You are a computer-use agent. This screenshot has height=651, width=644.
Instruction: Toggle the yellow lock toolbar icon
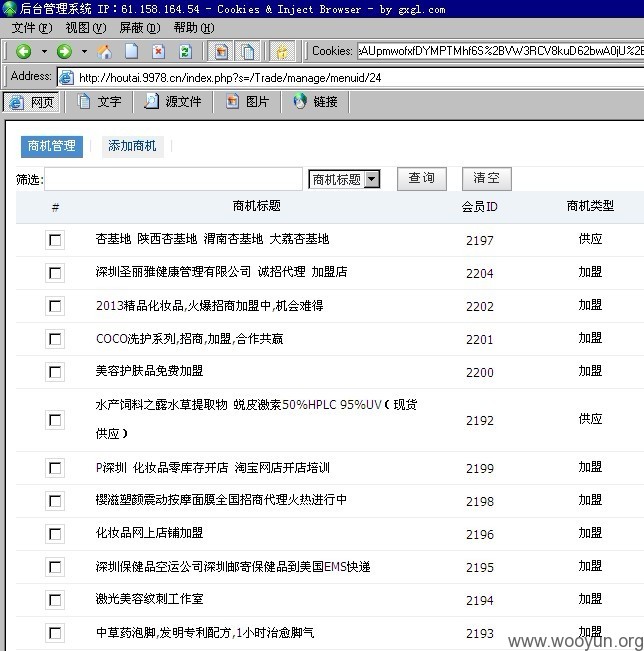(x=282, y=51)
